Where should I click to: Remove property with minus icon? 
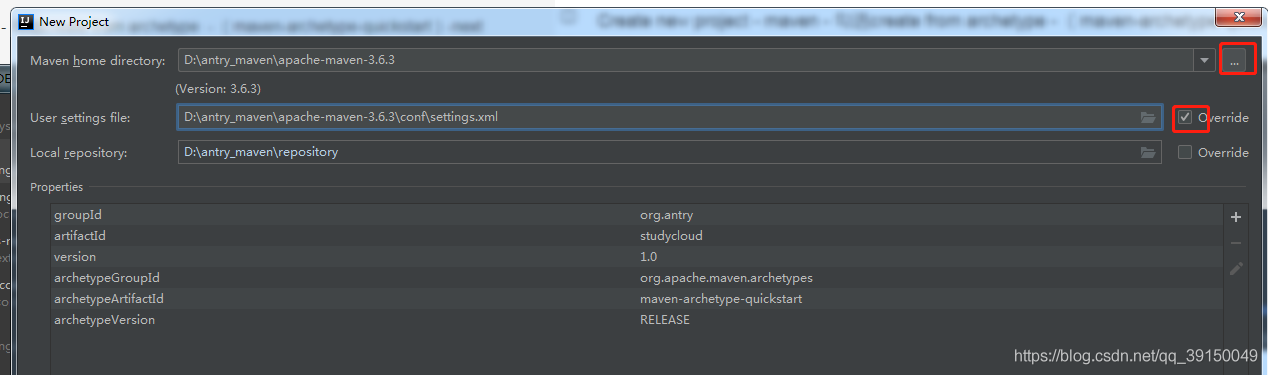pyautogui.click(x=1236, y=243)
